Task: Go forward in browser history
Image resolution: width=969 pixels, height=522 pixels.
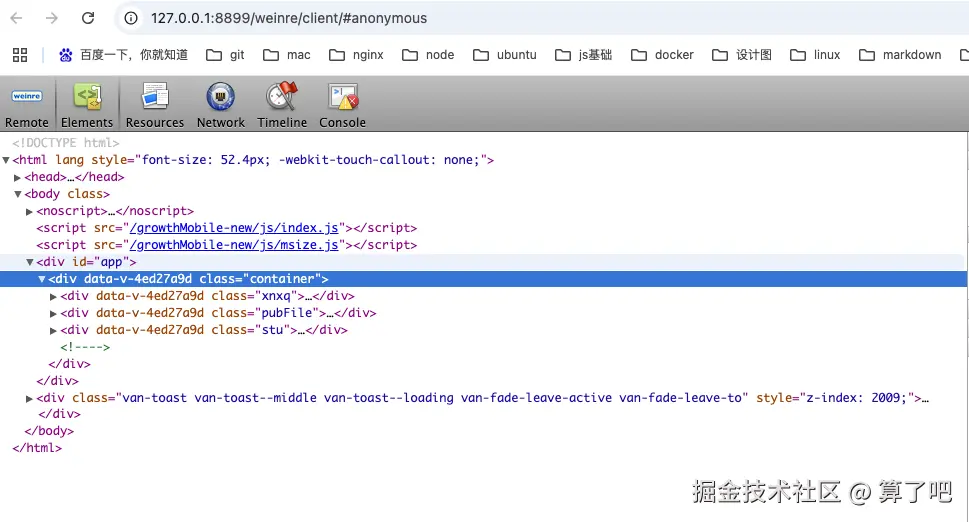Action: [x=52, y=18]
